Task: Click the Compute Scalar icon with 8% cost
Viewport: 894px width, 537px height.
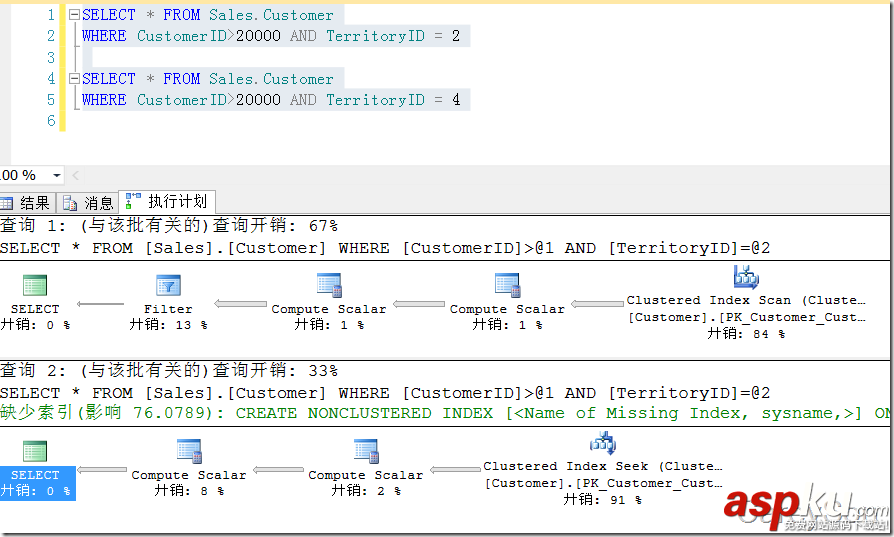Action: click(x=188, y=452)
